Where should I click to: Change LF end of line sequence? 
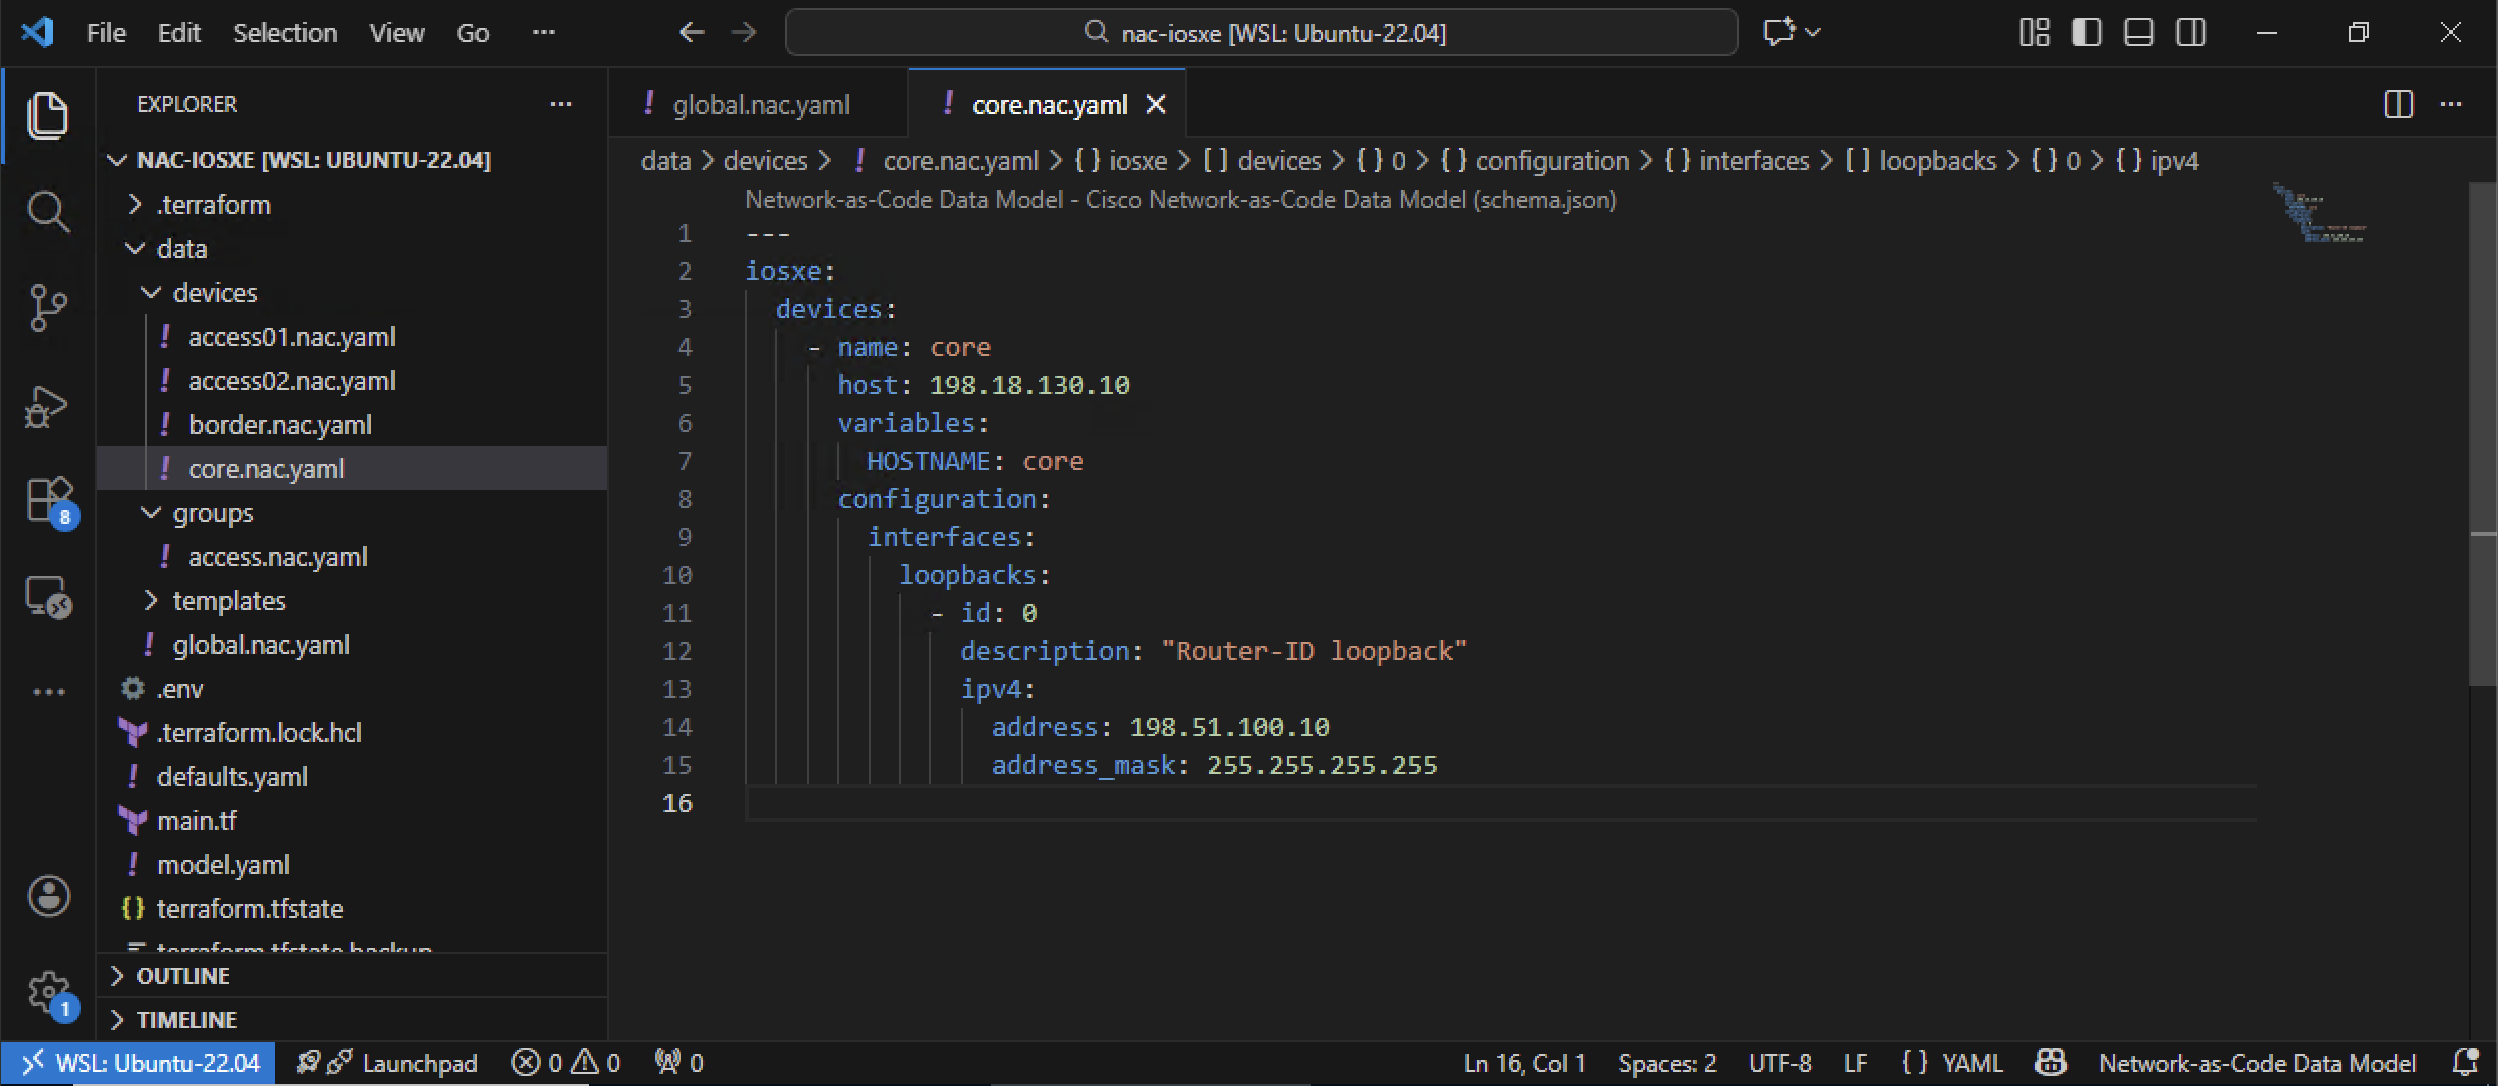1856,1062
